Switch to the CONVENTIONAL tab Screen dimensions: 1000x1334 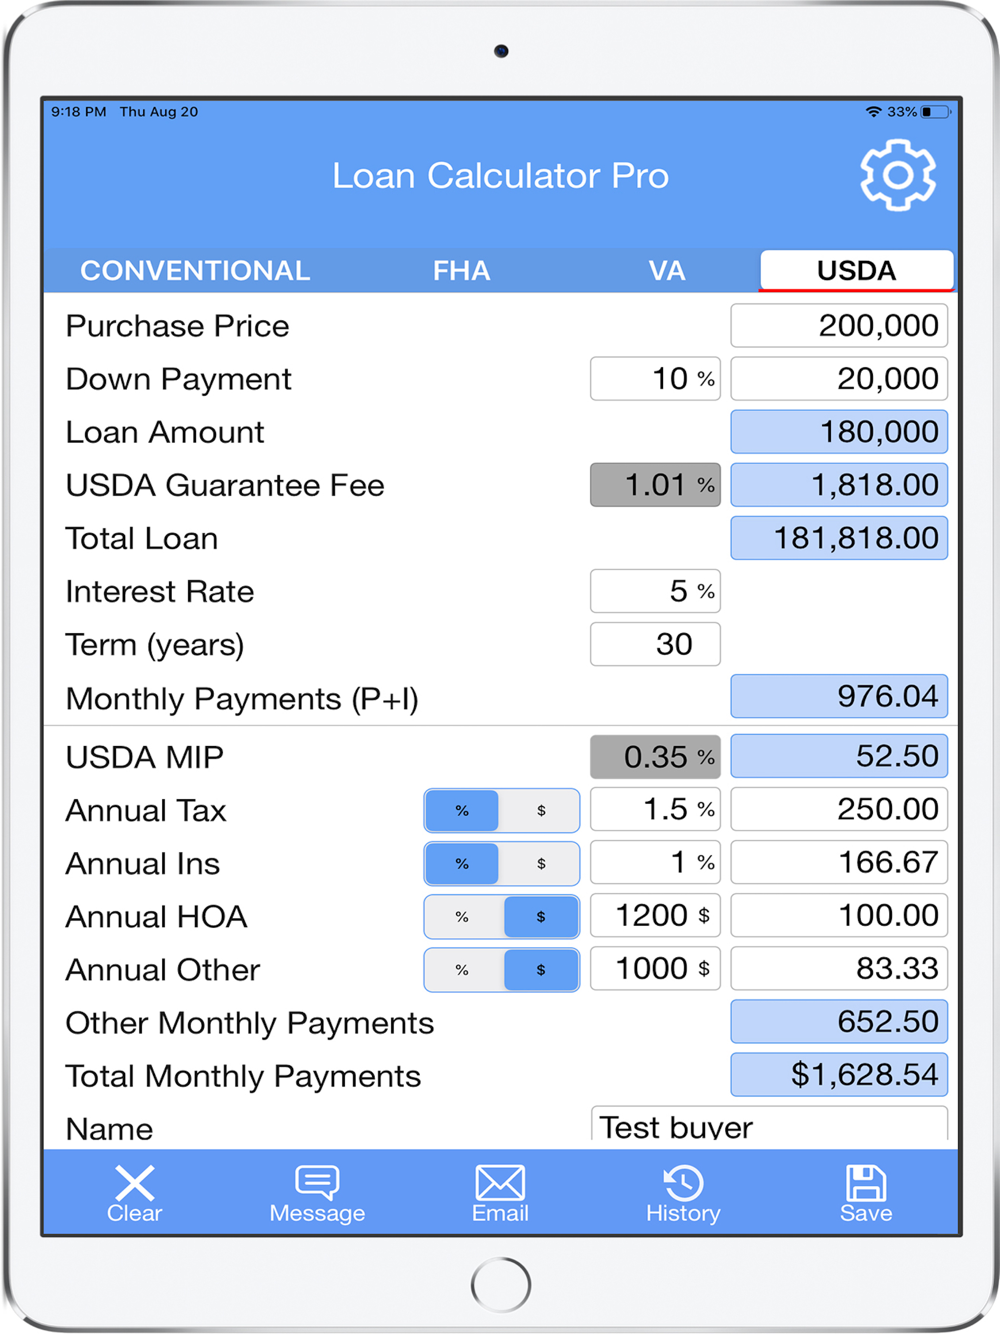tap(195, 271)
